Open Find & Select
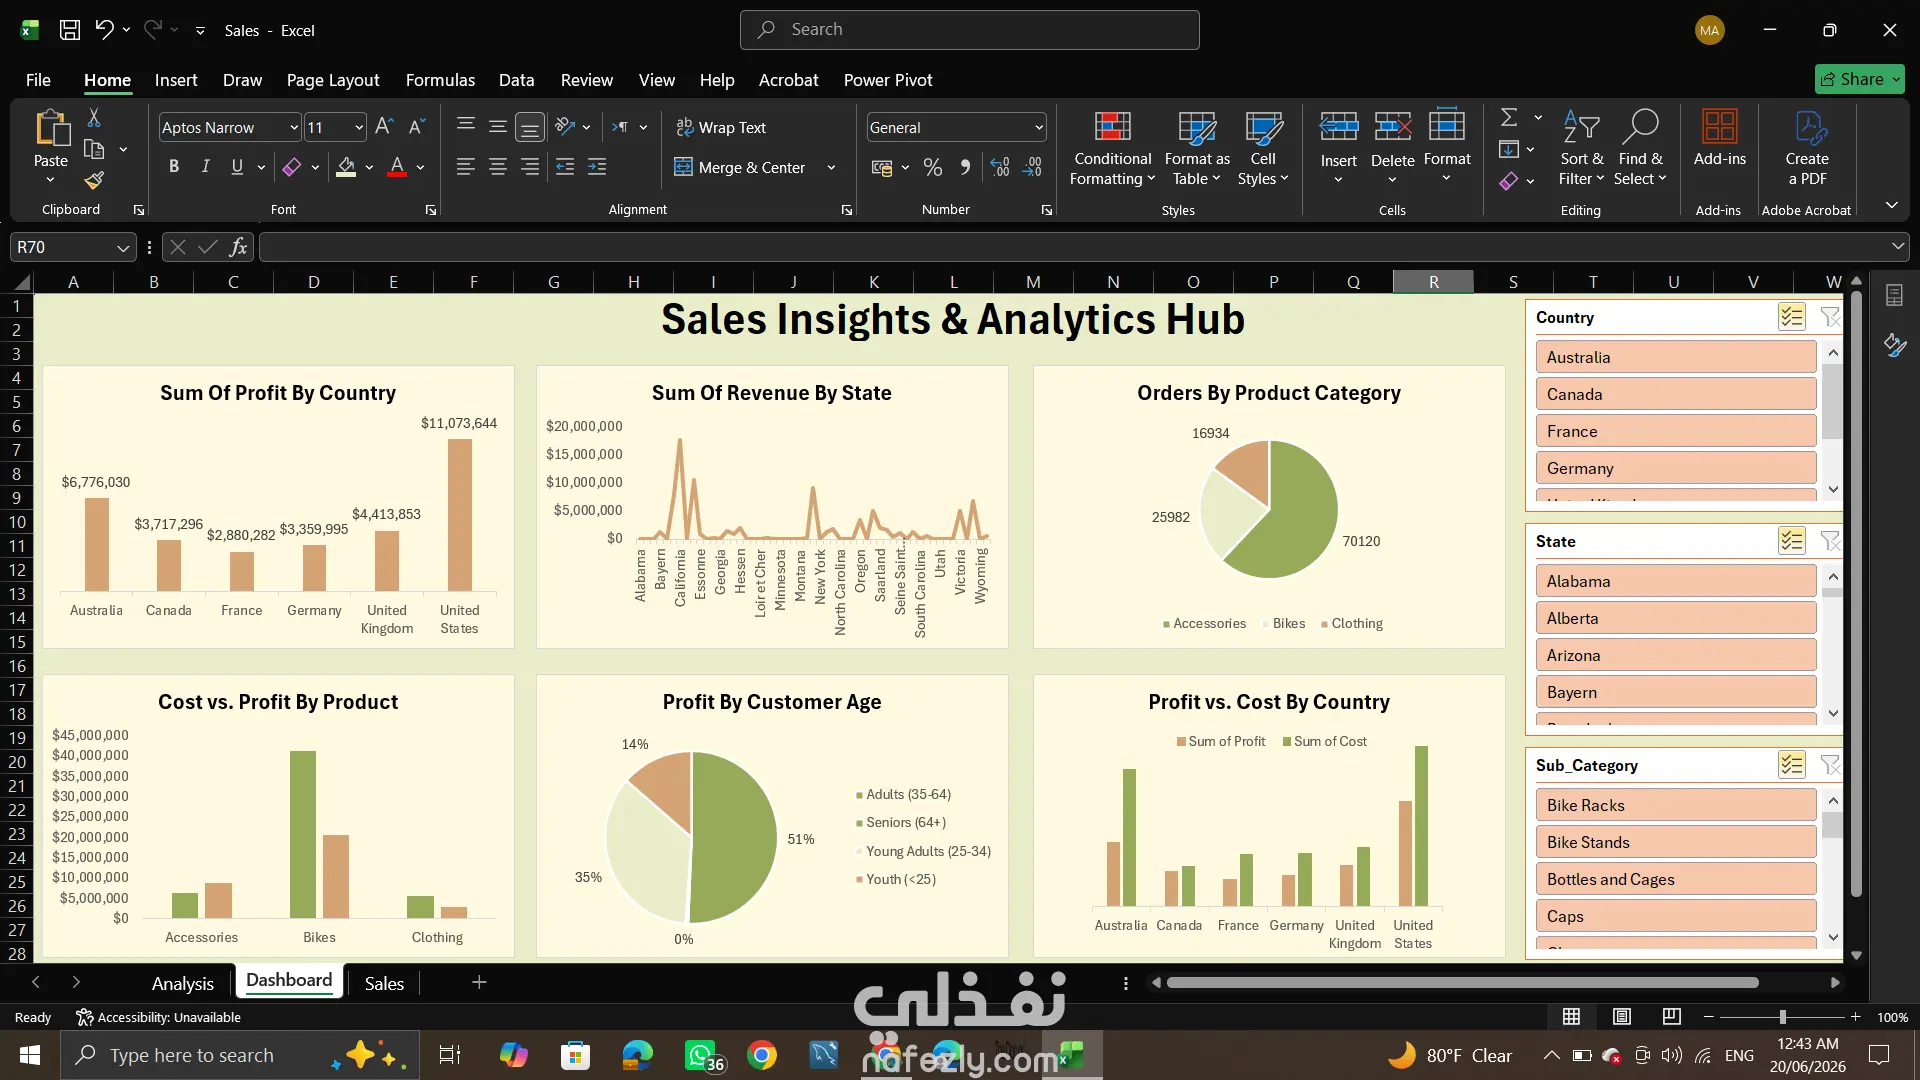The image size is (1920, 1080). coord(1640,148)
